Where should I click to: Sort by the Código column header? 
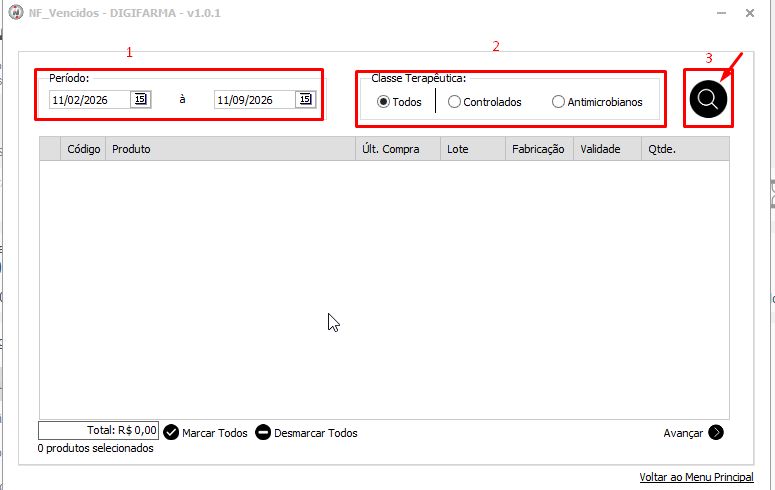(x=83, y=149)
